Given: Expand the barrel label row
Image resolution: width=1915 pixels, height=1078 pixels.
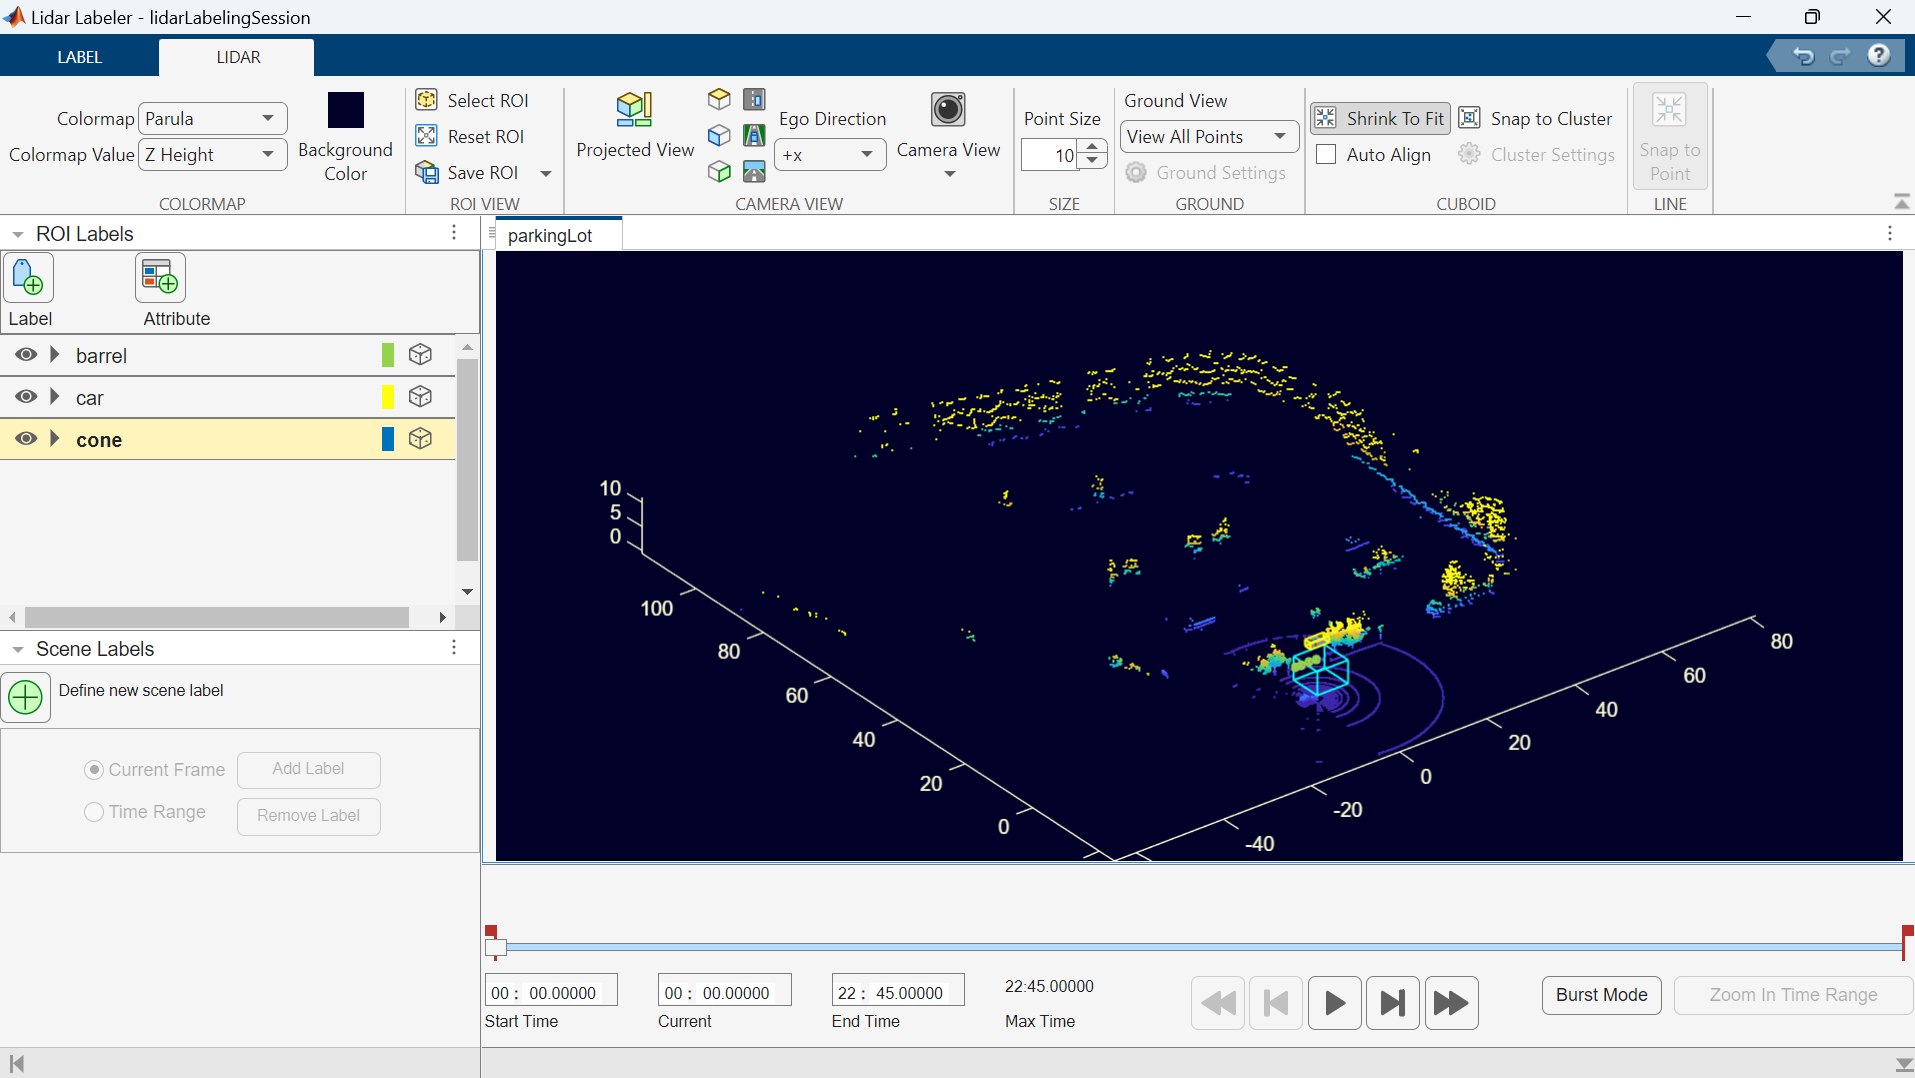Looking at the screenshot, I should click(55, 355).
